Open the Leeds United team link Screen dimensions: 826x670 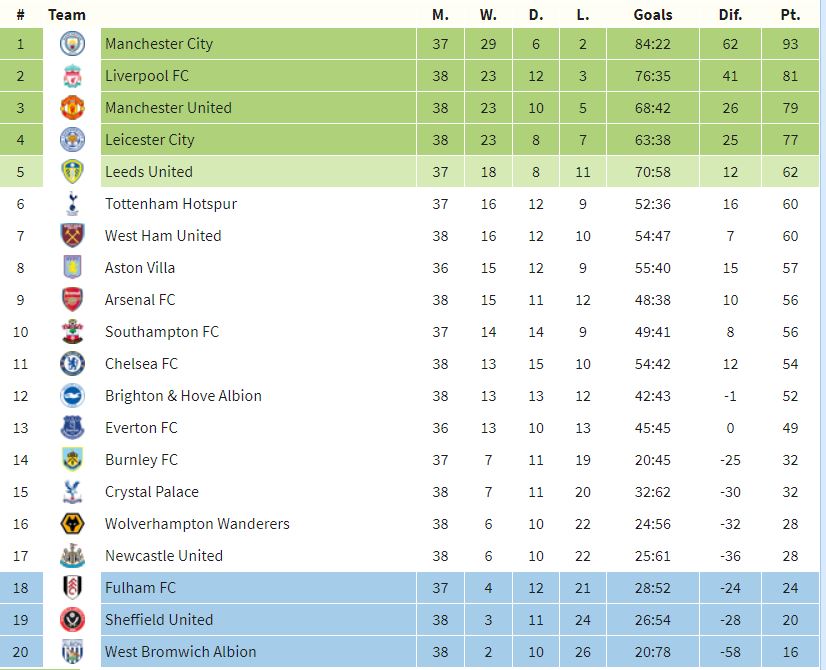[149, 172]
